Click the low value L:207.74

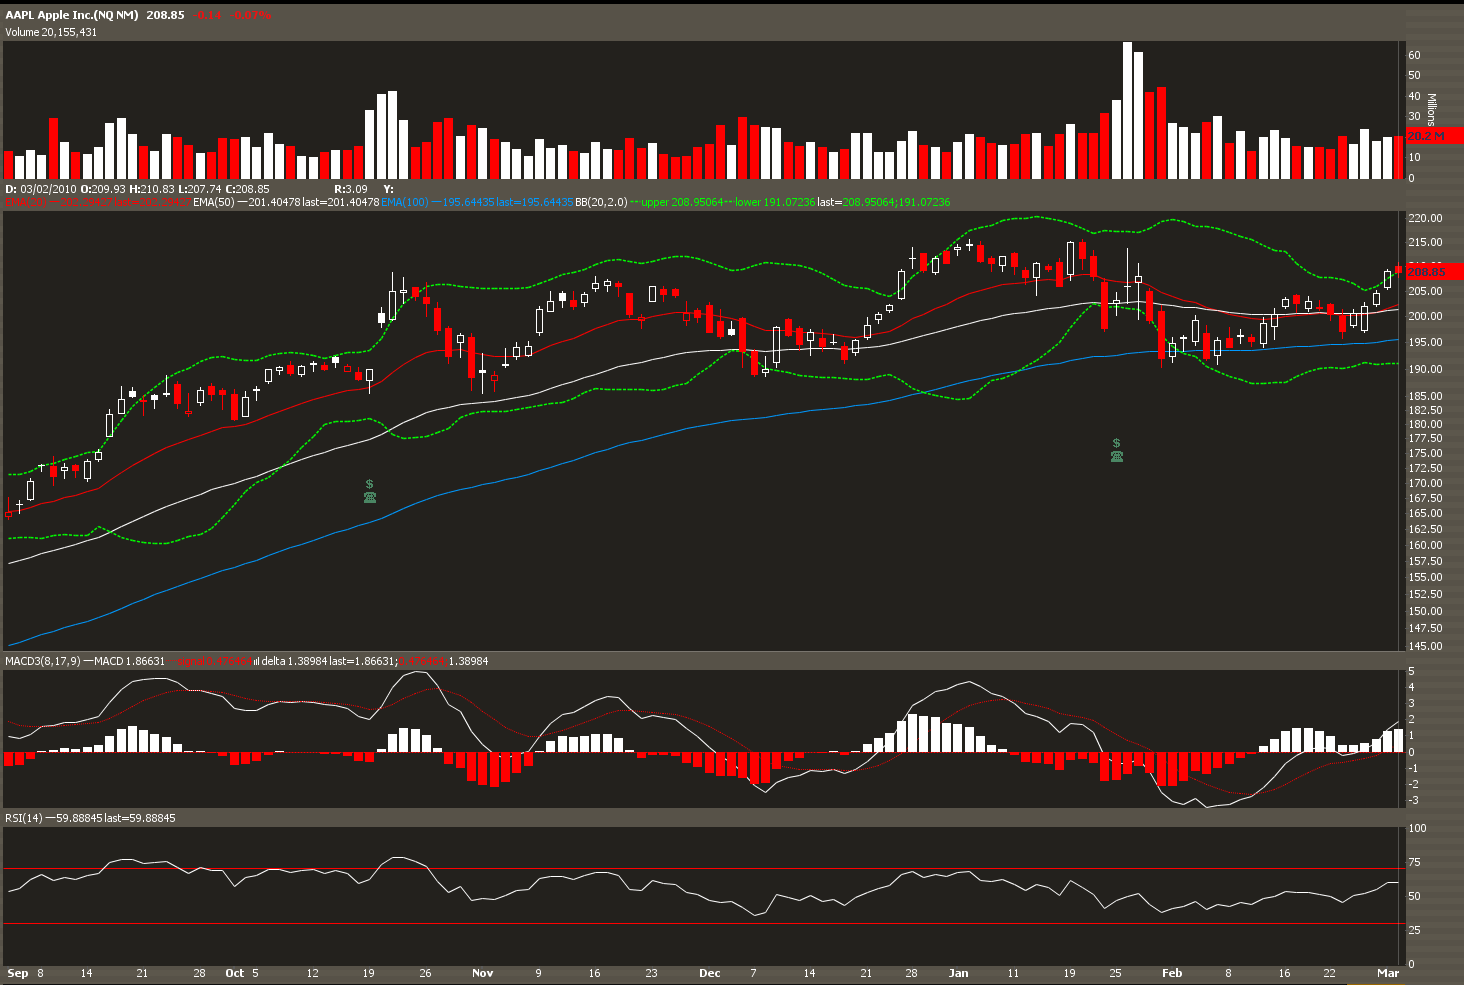[x=200, y=189]
